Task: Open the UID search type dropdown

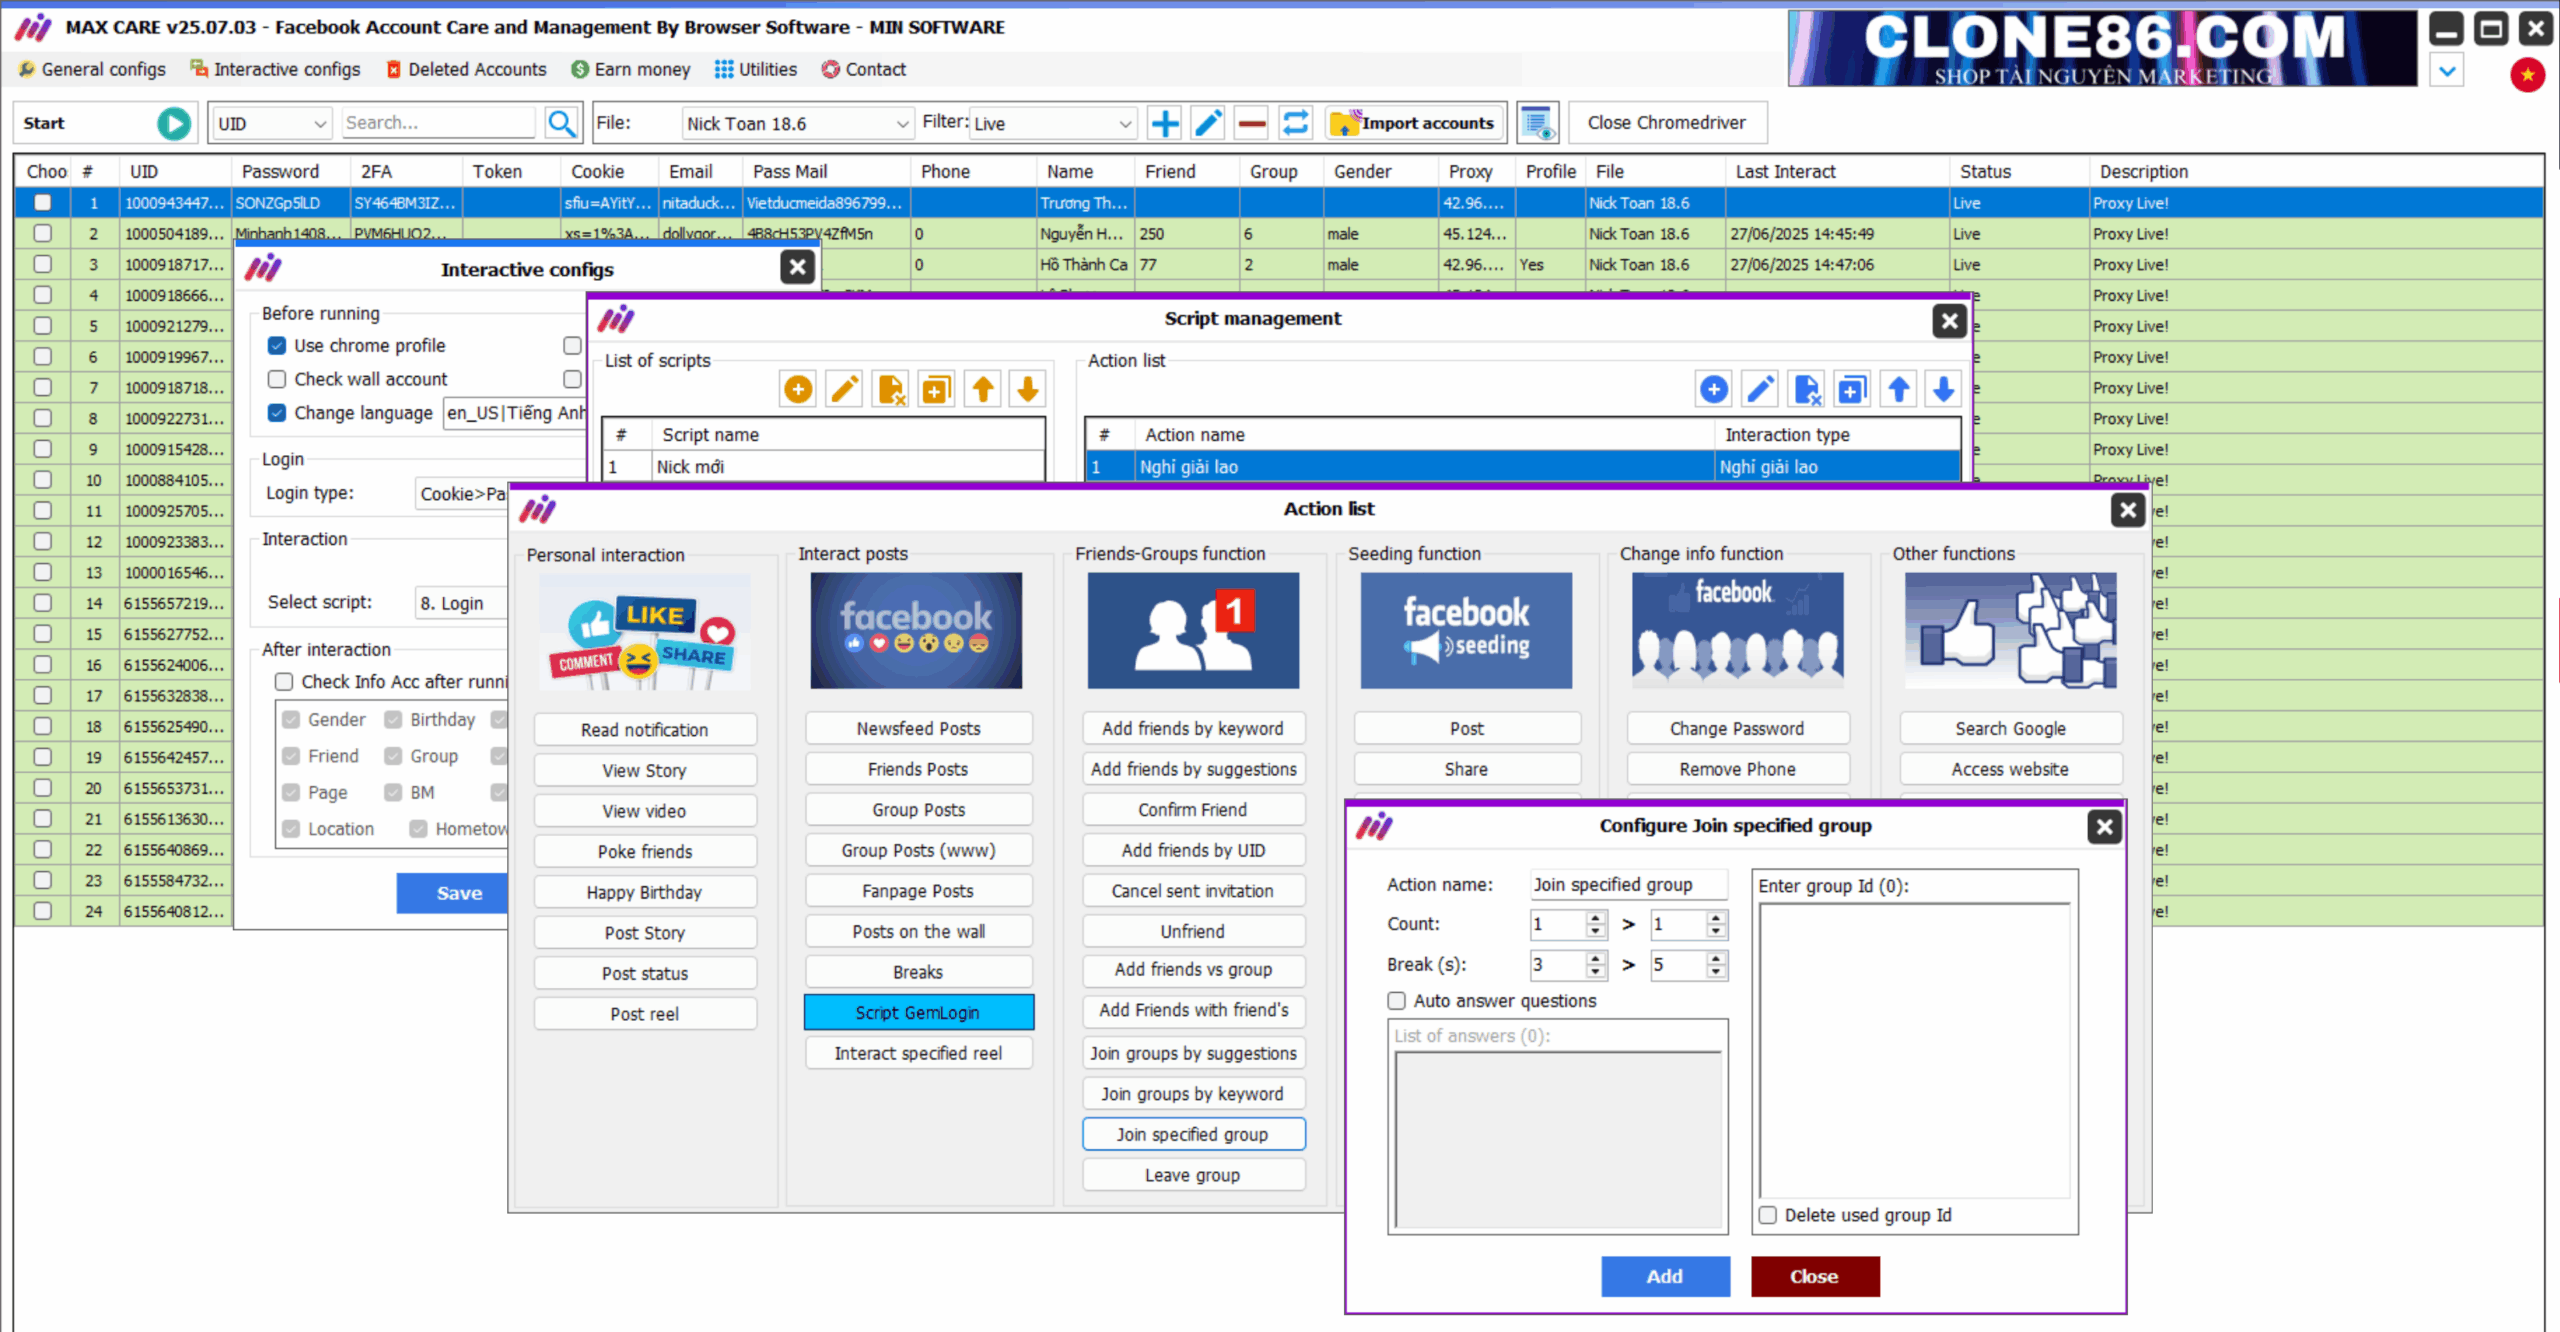Action: point(272,124)
